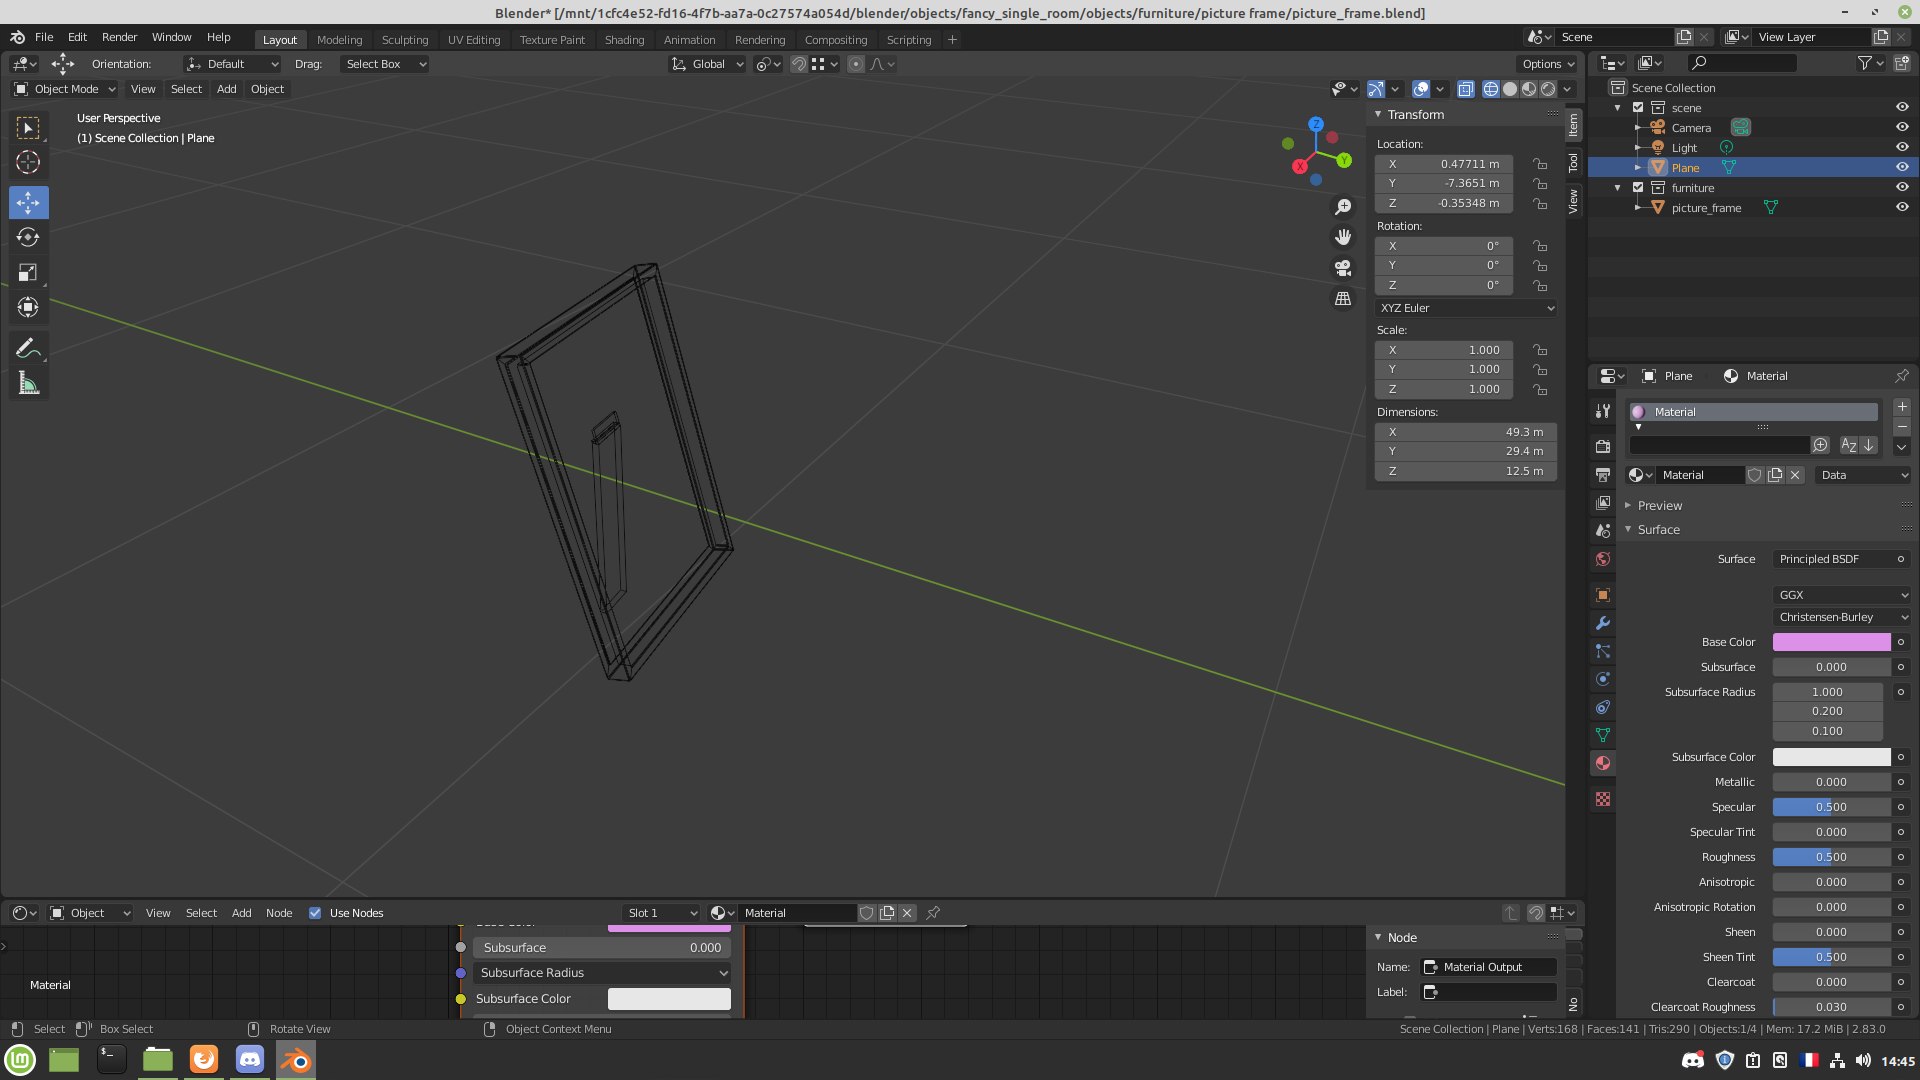
Task: Switch orthographic/perspective grid icon
Action: point(1343,299)
